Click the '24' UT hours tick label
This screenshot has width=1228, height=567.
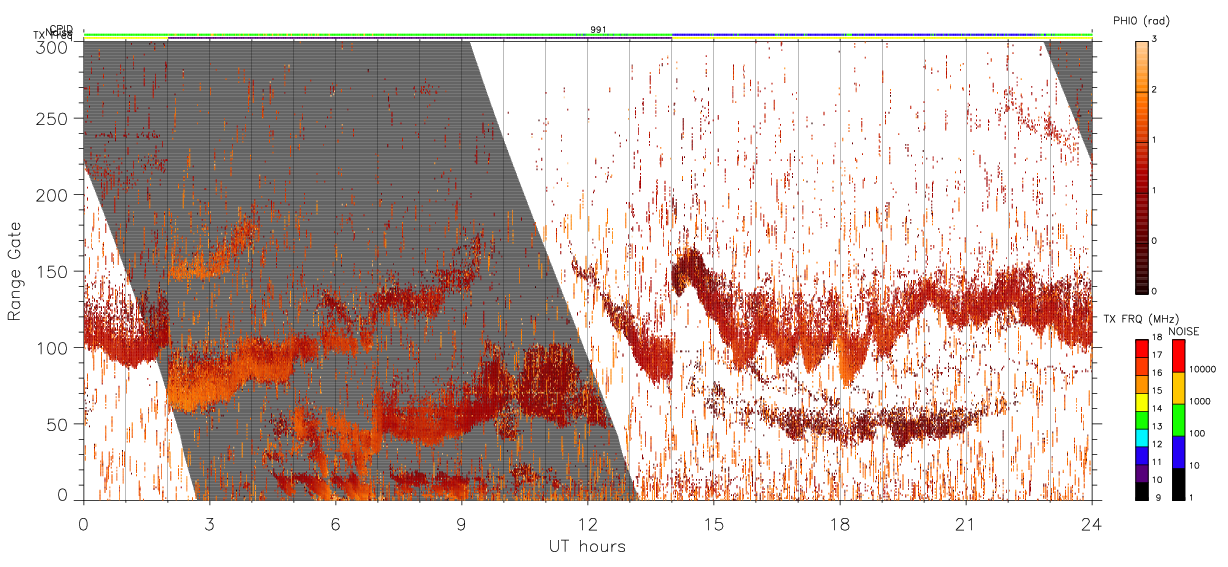[1091, 523]
